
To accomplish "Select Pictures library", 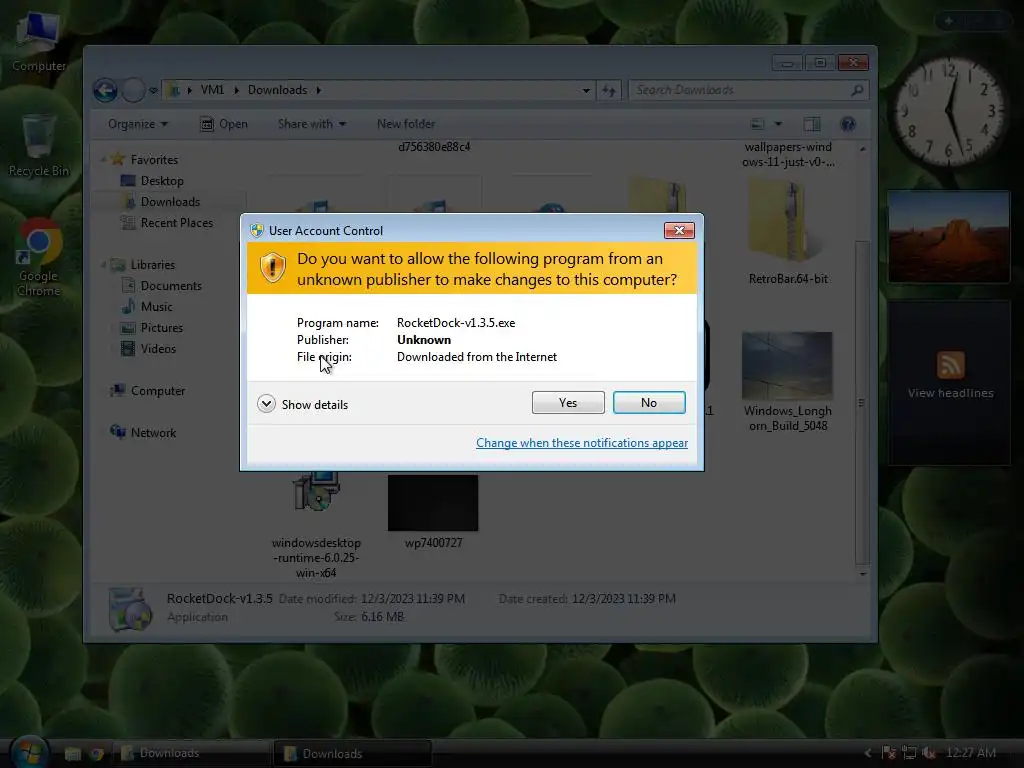I will pyautogui.click(x=161, y=327).
